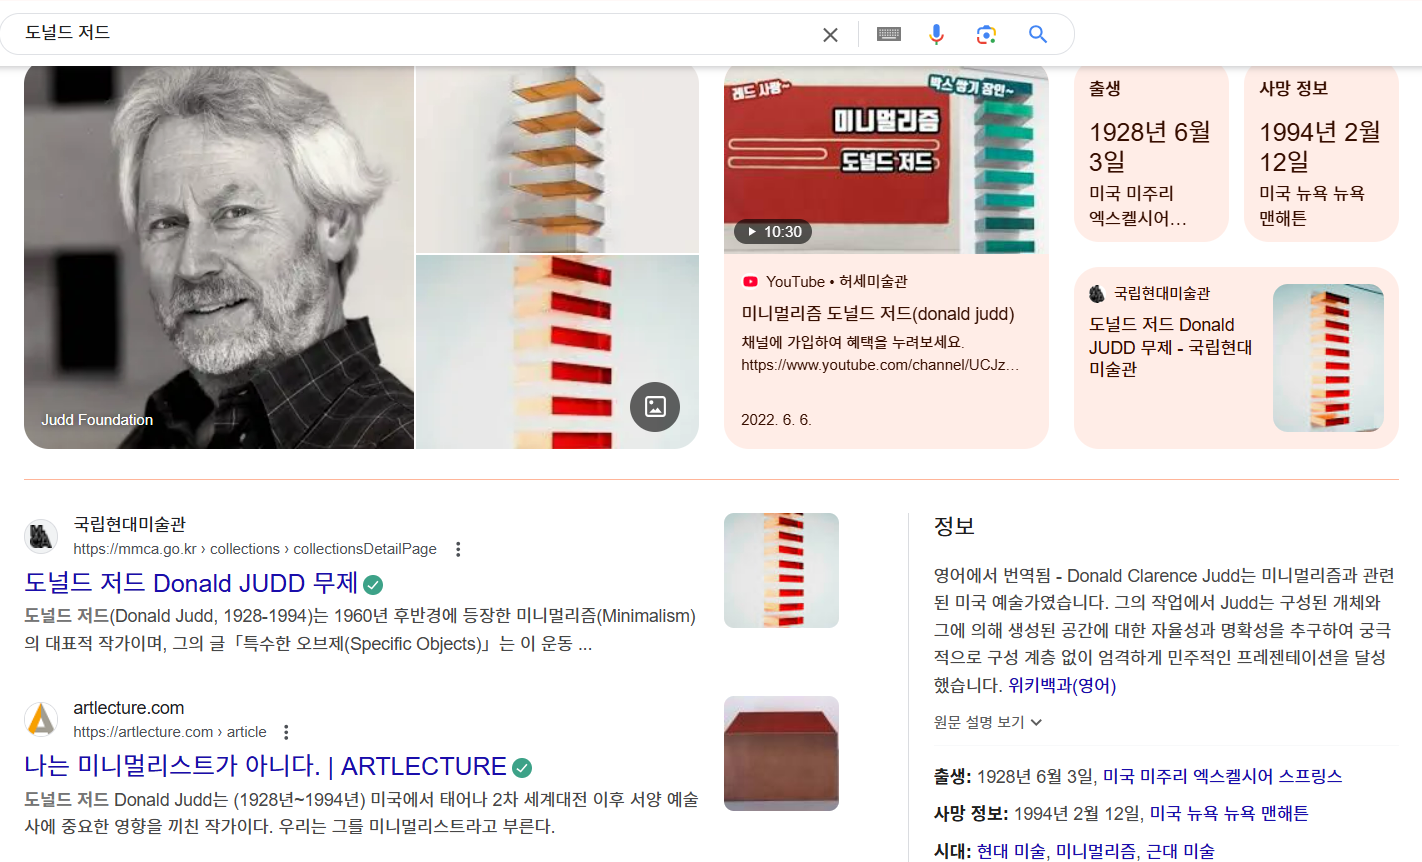1422x862 pixels.
Task: Start voice search with the microphone icon
Action: pyautogui.click(x=936, y=33)
